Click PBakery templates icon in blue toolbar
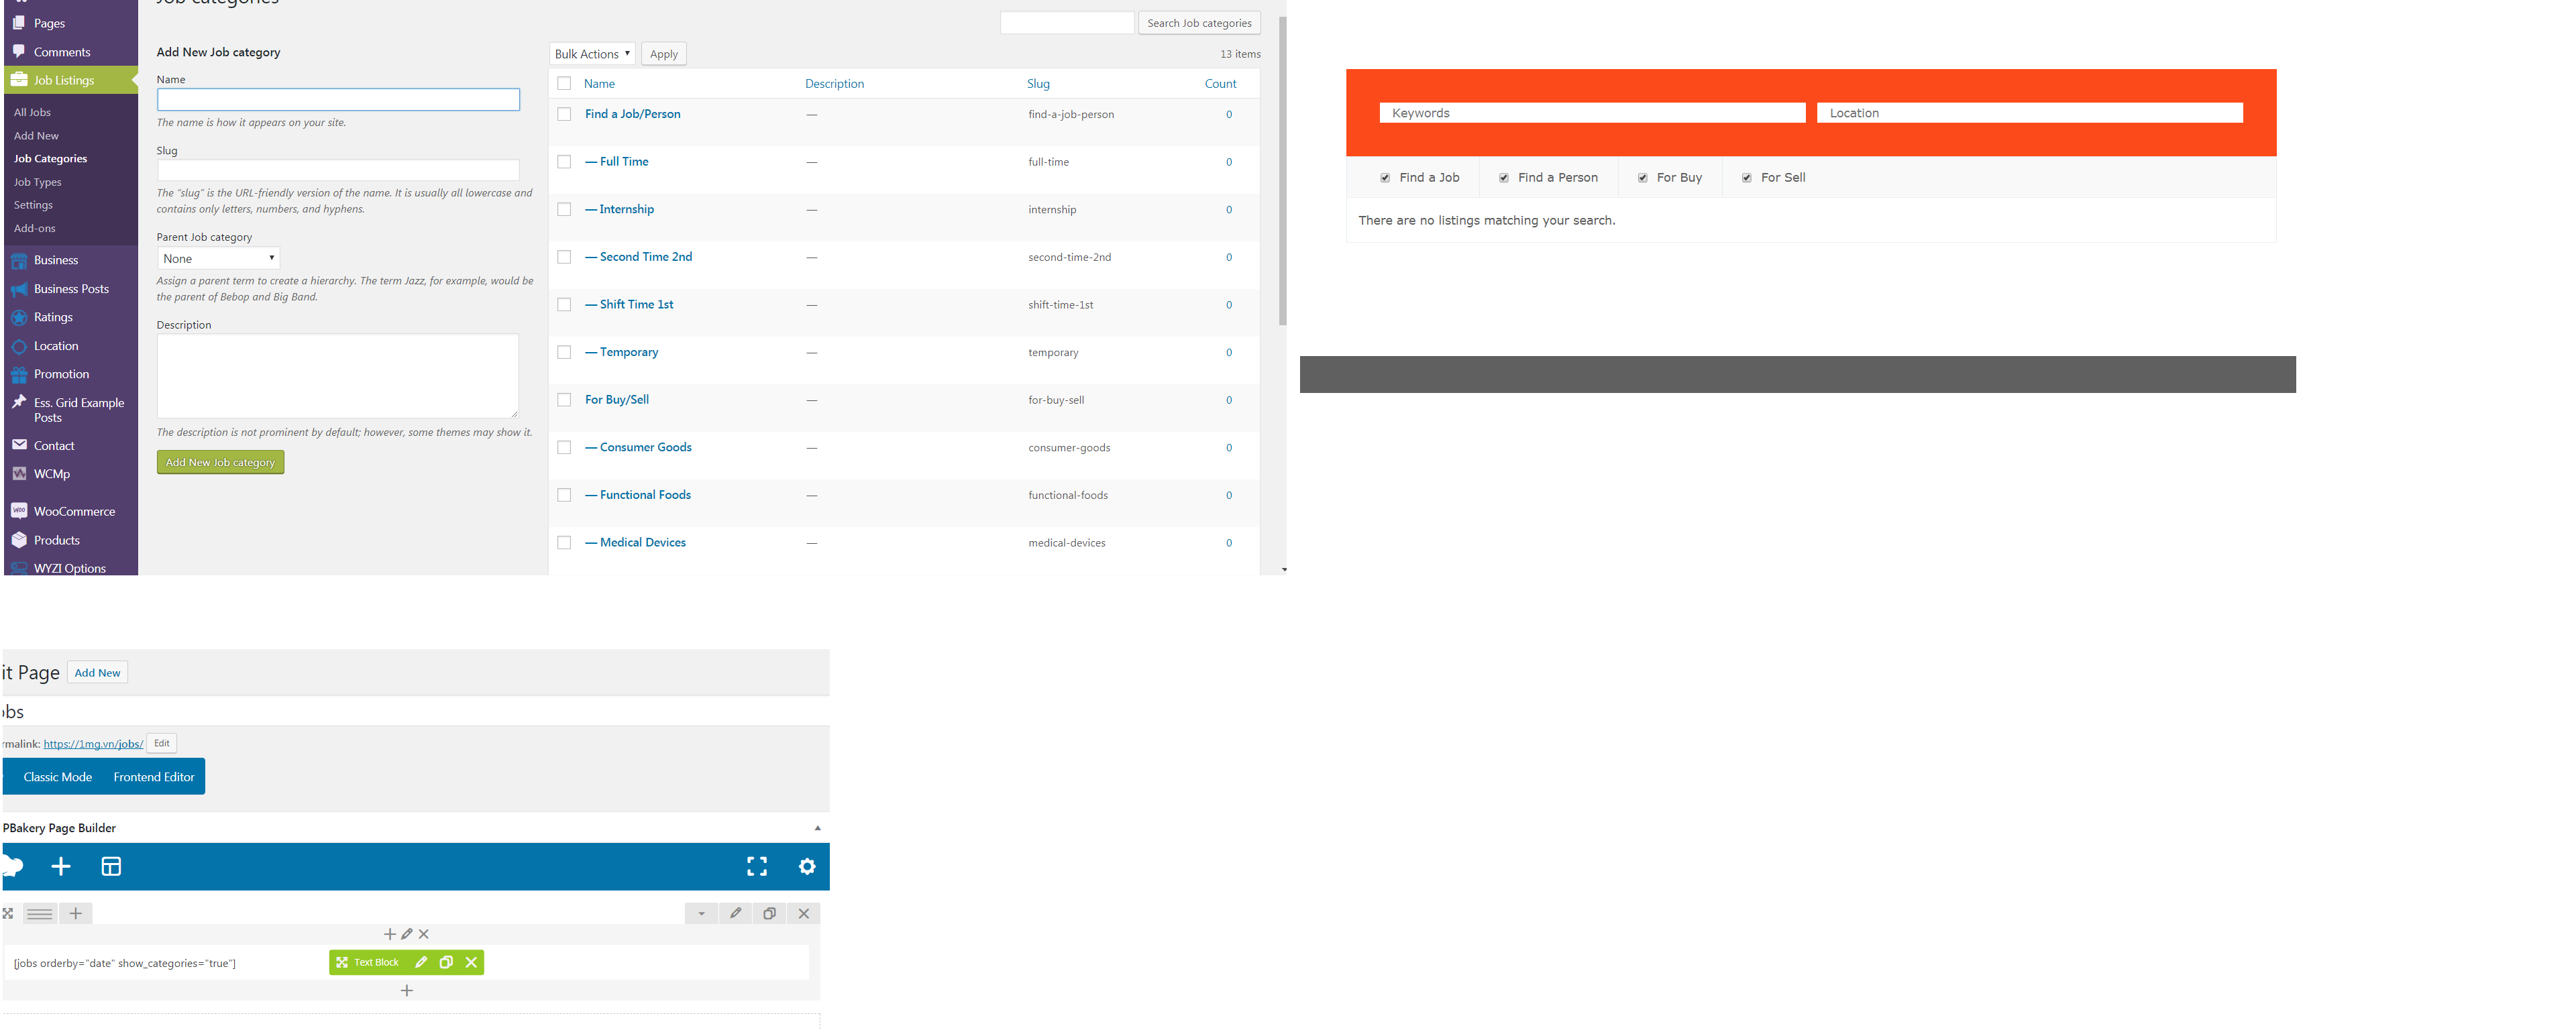 point(111,866)
